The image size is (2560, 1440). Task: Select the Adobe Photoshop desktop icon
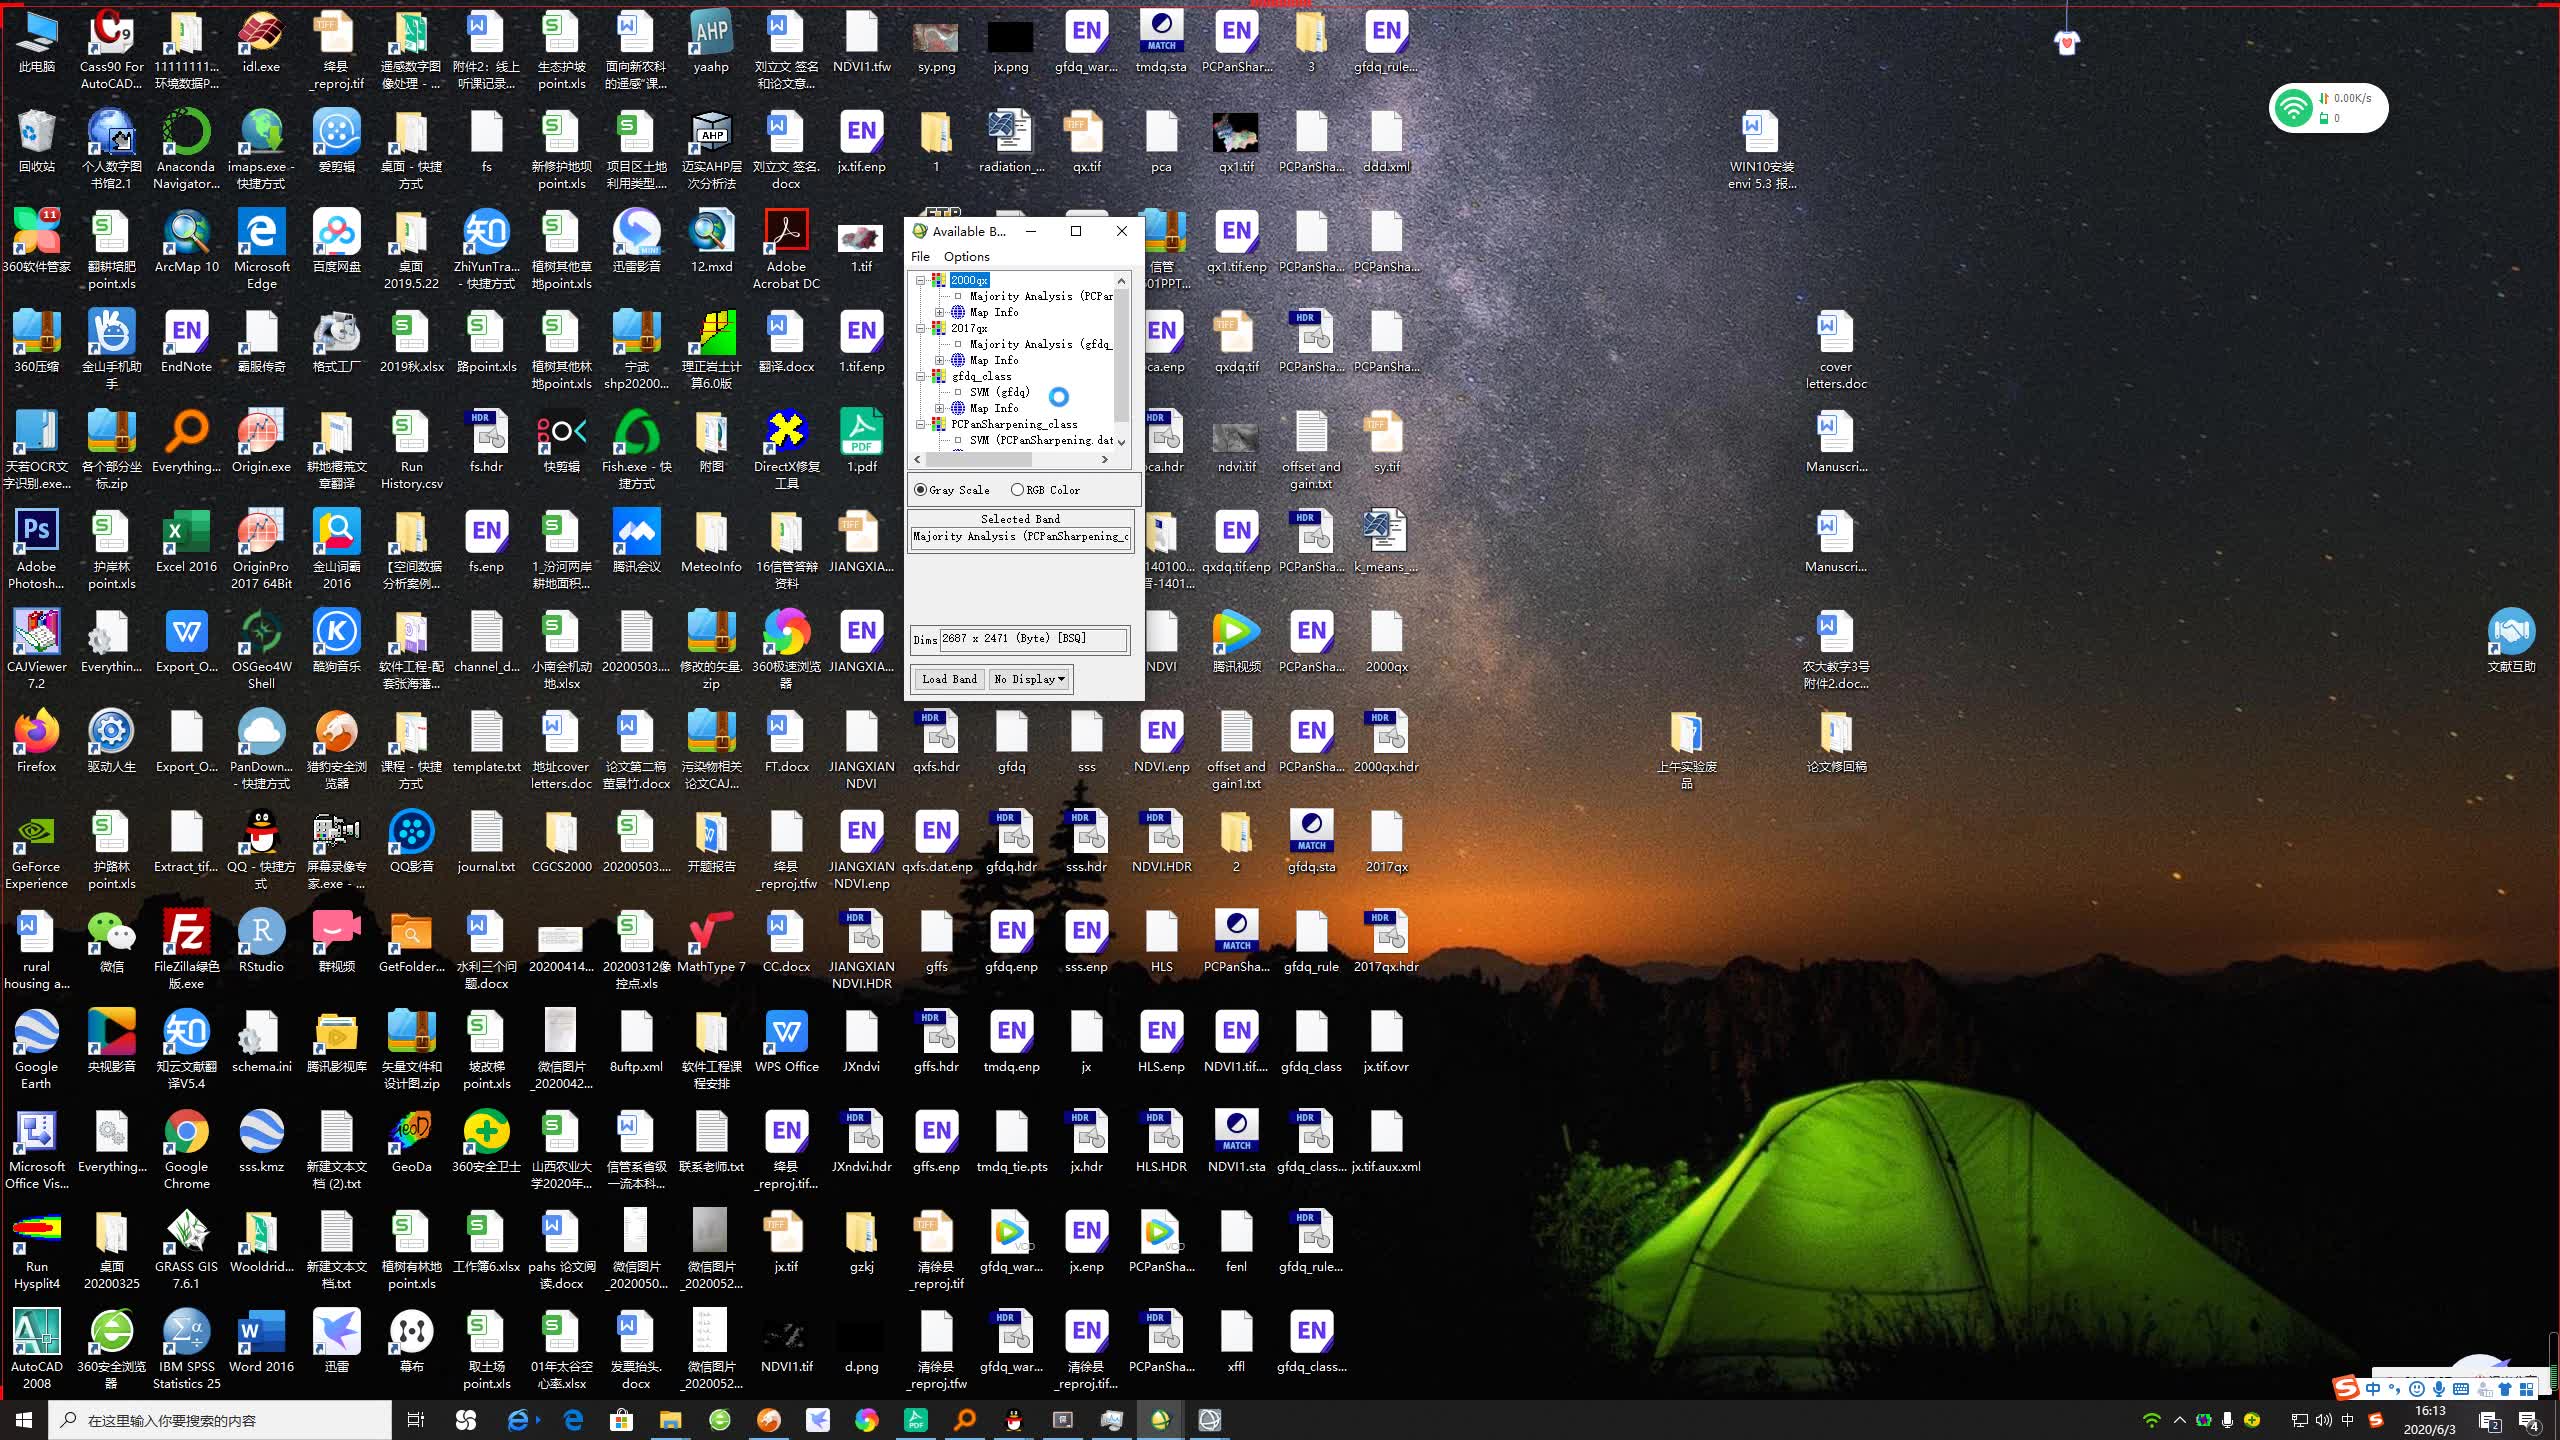(x=37, y=550)
